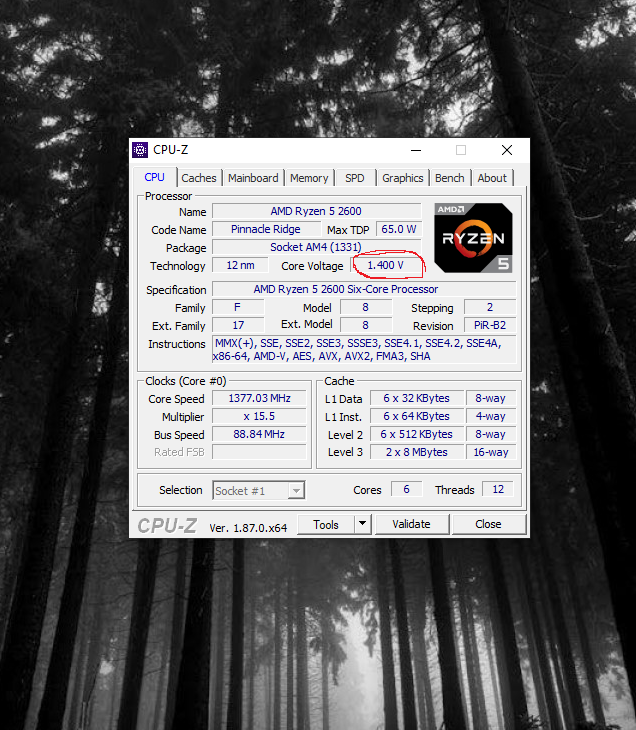Click the Close button at bottom
Image resolution: width=636 pixels, height=730 pixels.
pyautogui.click(x=488, y=524)
